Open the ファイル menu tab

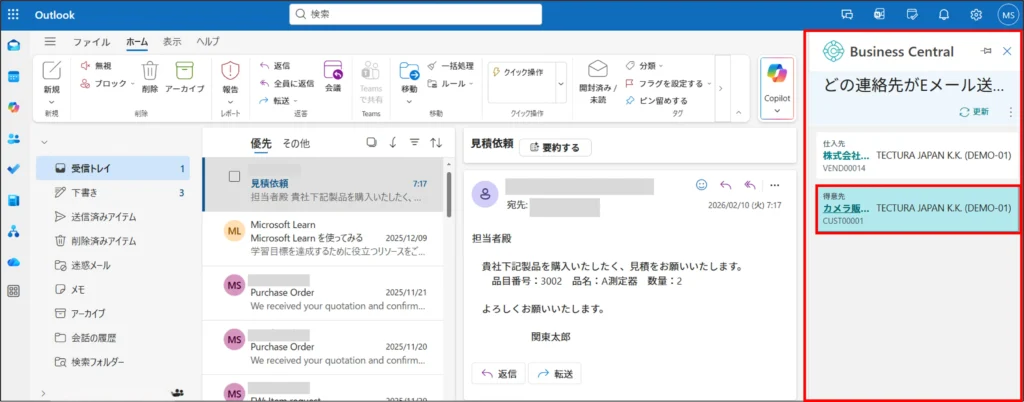pyautogui.click(x=92, y=42)
